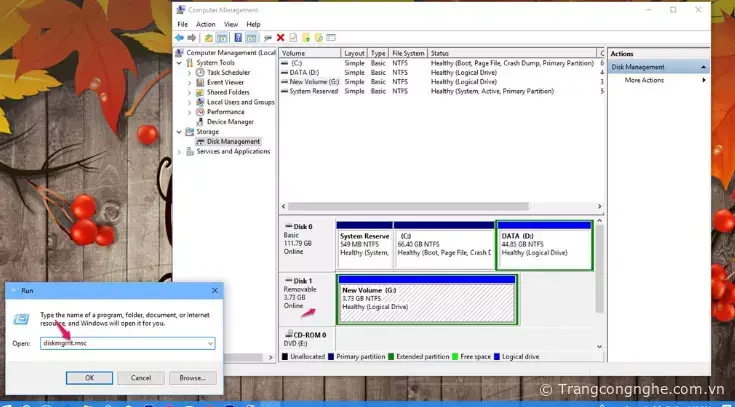Open the Run dialog Open dropdown arrow
This screenshot has height=407, width=735.
[210, 343]
